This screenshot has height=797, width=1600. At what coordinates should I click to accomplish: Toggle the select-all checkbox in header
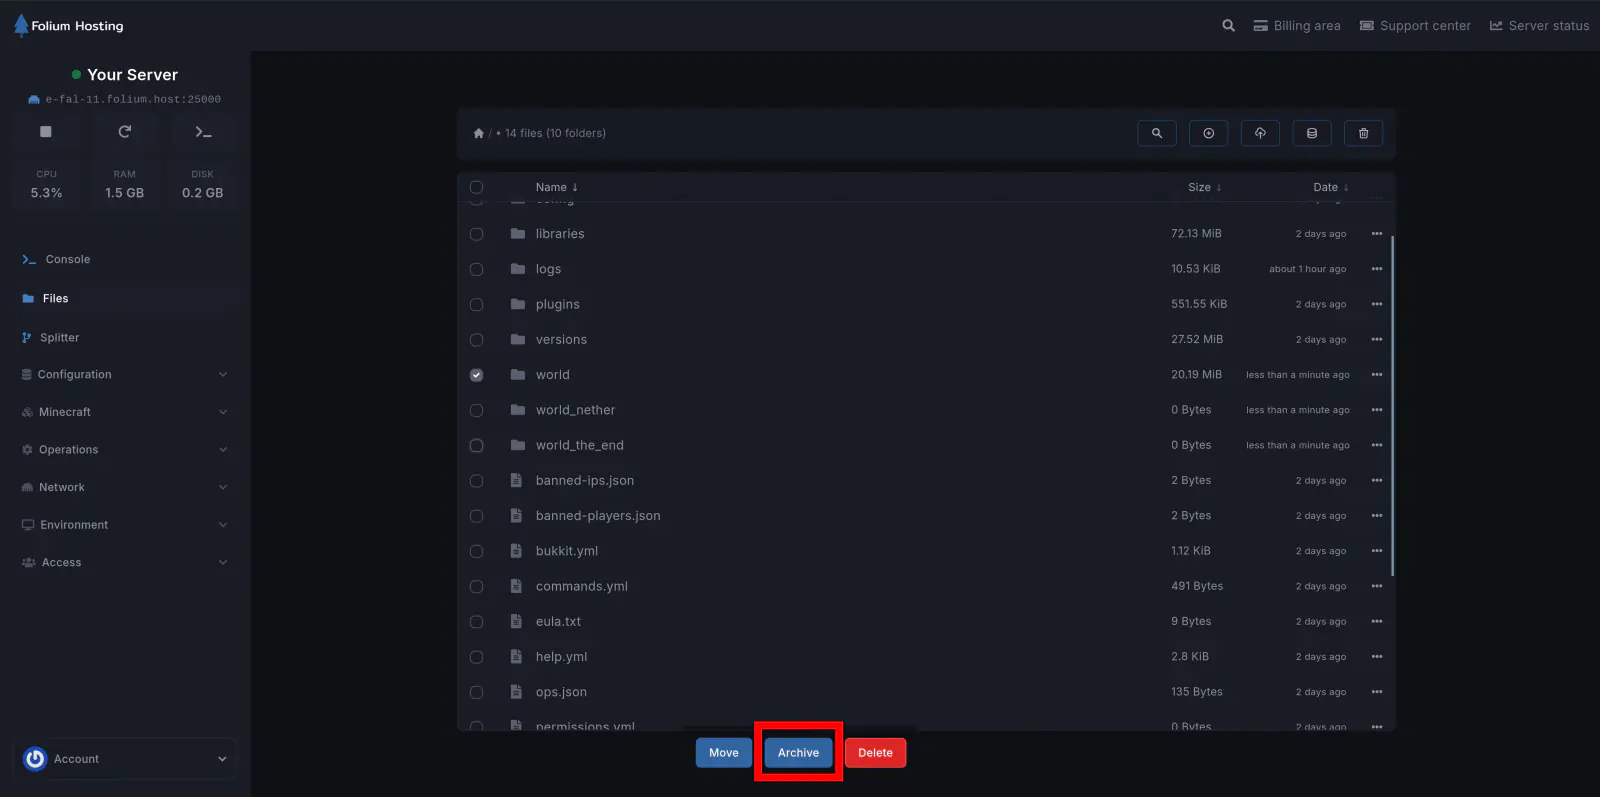476,187
